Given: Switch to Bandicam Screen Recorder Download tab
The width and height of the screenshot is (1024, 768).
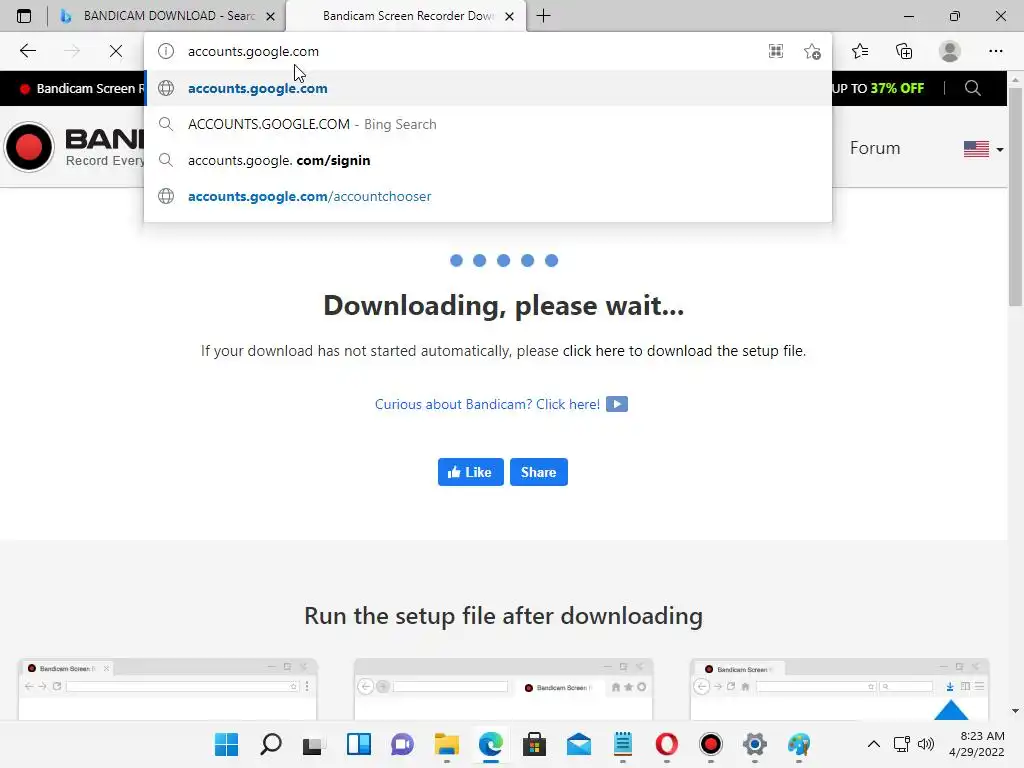Looking at the screenshot, I should tap(408, 16).
